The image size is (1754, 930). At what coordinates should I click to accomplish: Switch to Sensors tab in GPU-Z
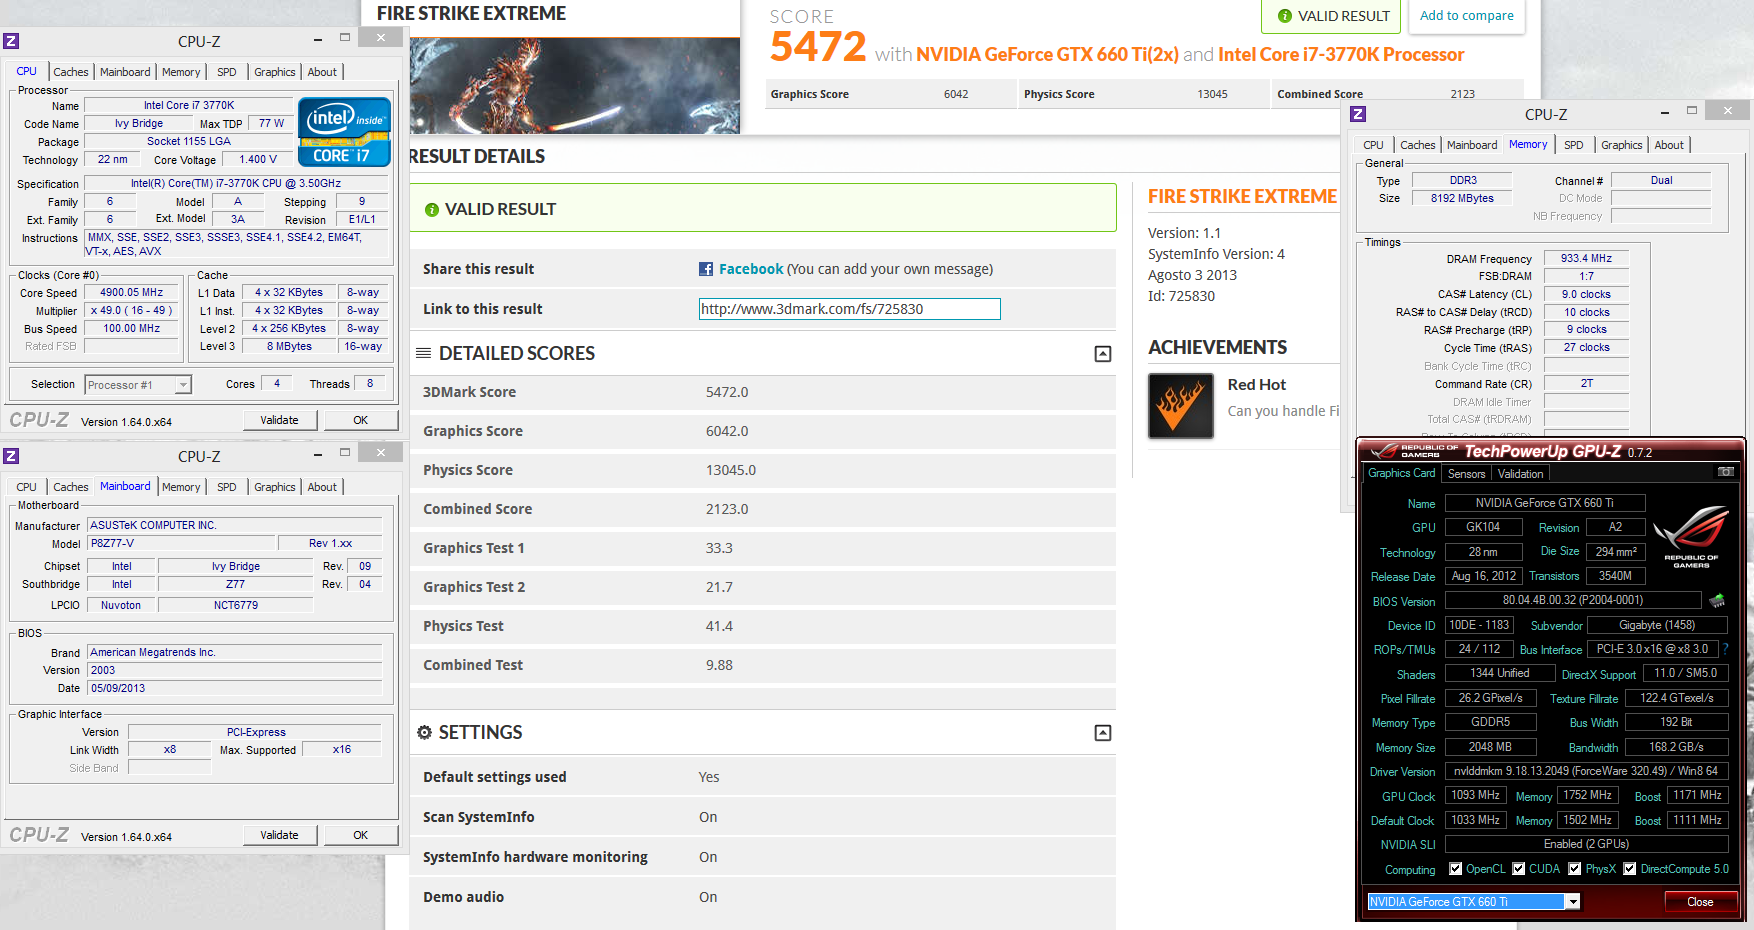[x=1466, y=474]
